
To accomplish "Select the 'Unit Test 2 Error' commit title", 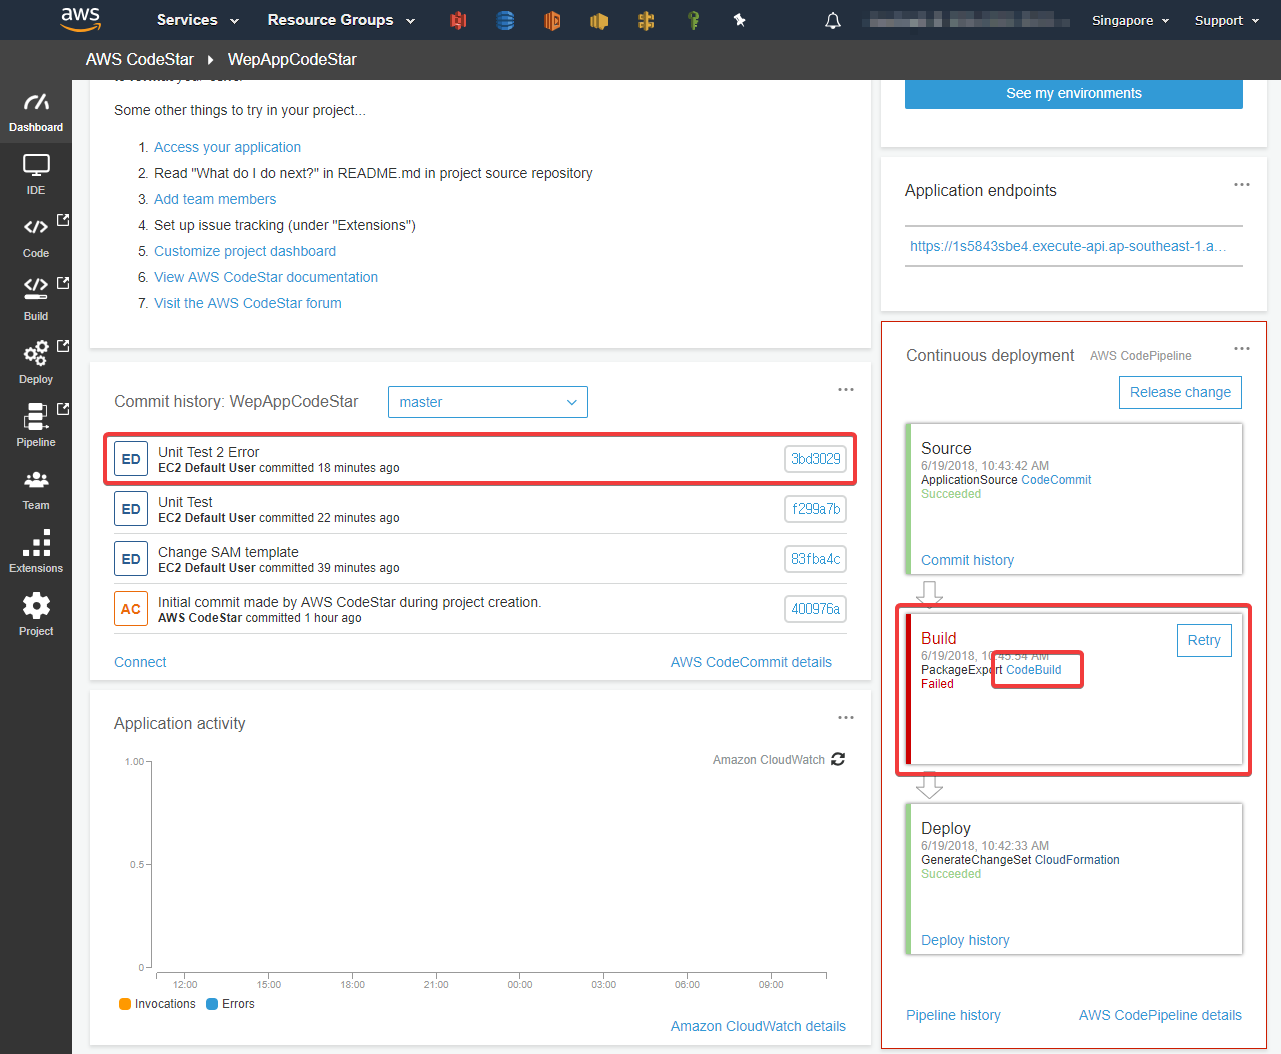I will pyautogui.click(x=208, y=452).
